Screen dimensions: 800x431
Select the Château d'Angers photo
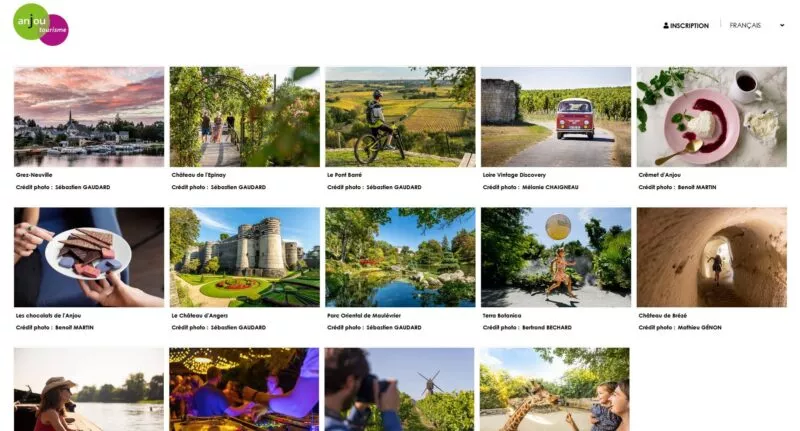pos(245,257)
